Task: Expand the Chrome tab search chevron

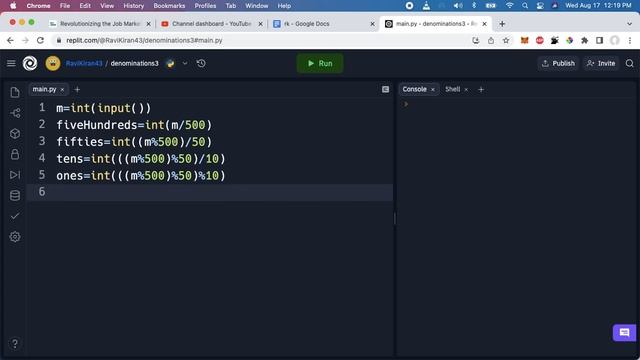Action: [x=629, y=24]
